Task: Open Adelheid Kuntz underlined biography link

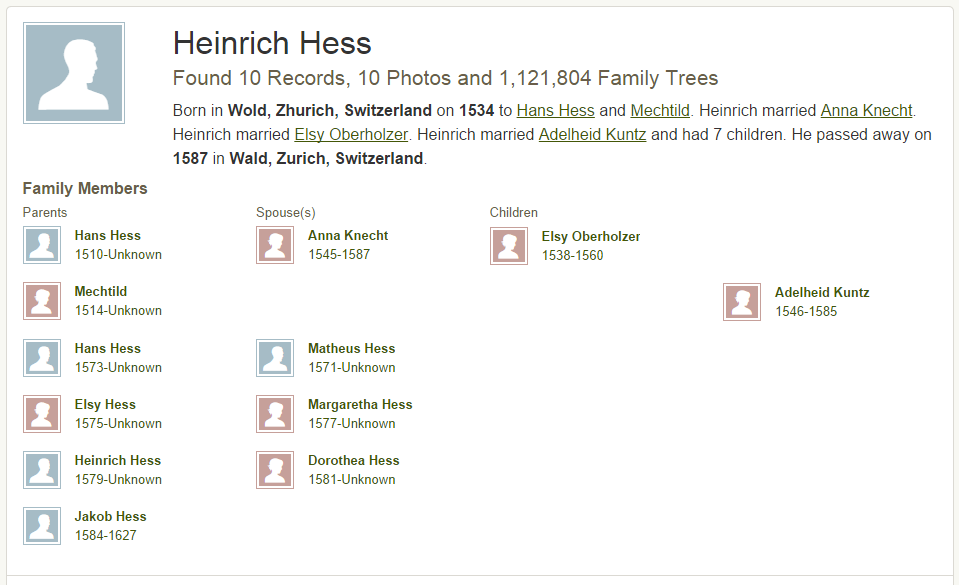Action: pos(592,135)
